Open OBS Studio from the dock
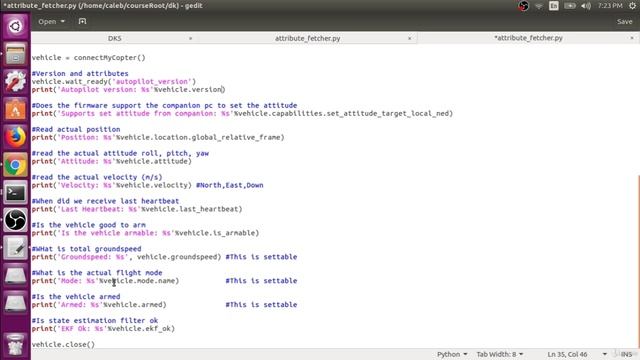Screen dimensions: 640x360 click(x=15, y=220)
